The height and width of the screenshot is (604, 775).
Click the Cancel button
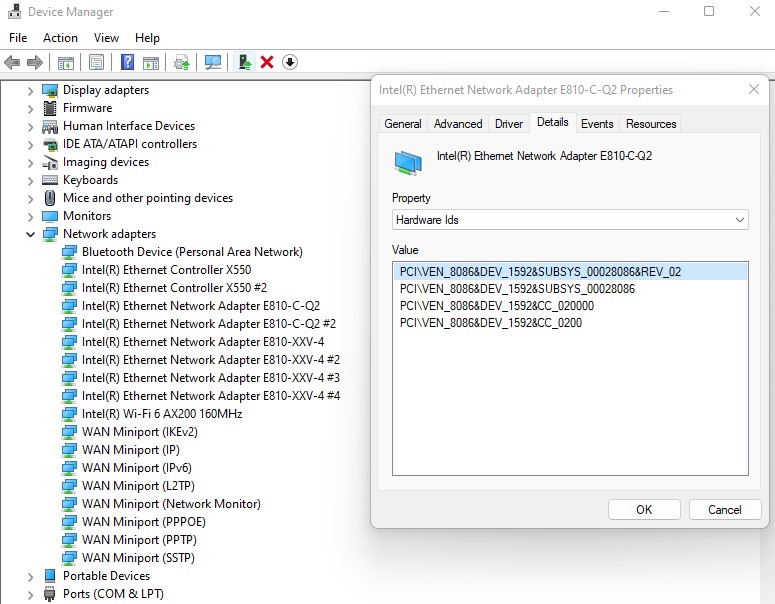725,510
